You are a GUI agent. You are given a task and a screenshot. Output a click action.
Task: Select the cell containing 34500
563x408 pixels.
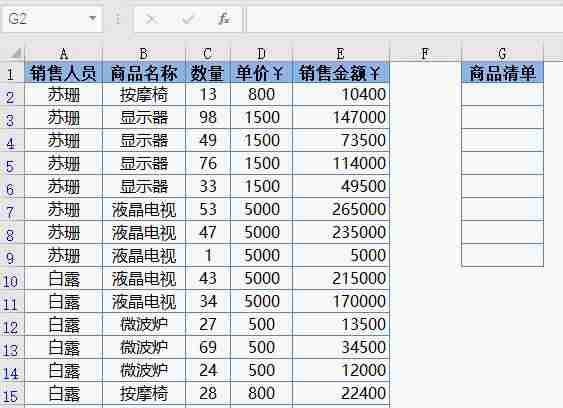coord(341,347)
